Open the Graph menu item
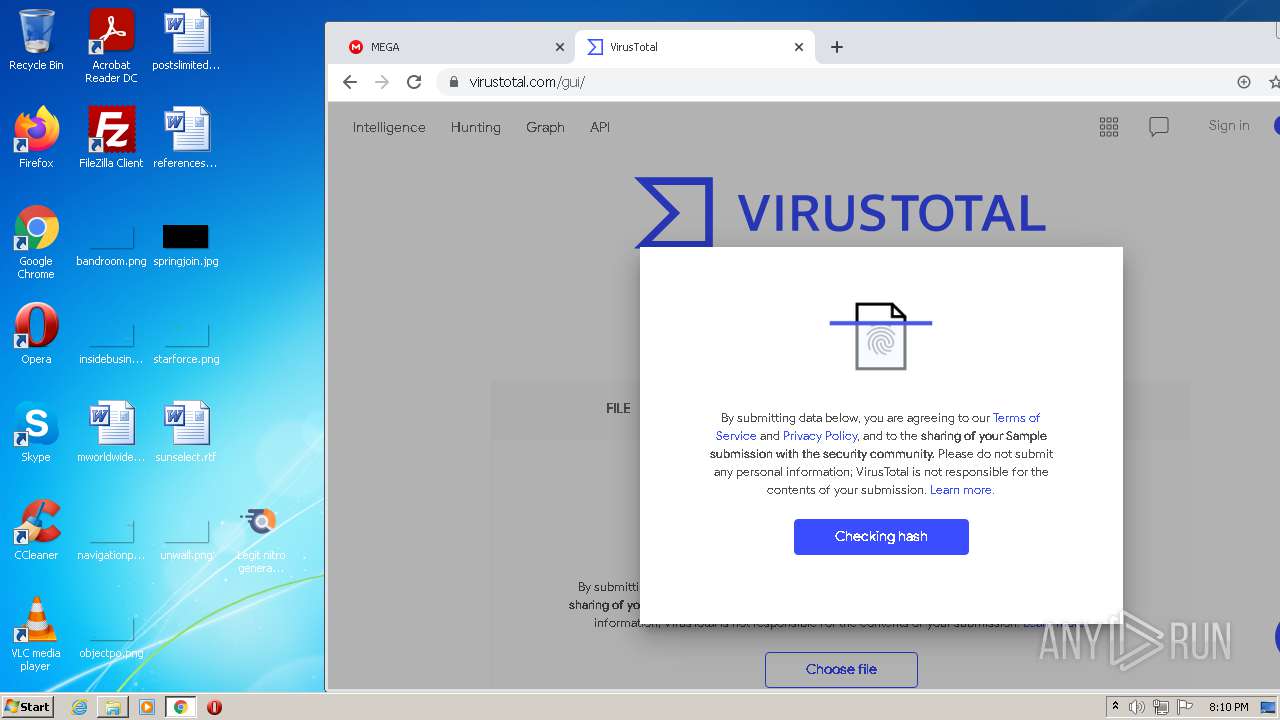The height and width of the screenshot is (720, 1280). tap(546, 127)
